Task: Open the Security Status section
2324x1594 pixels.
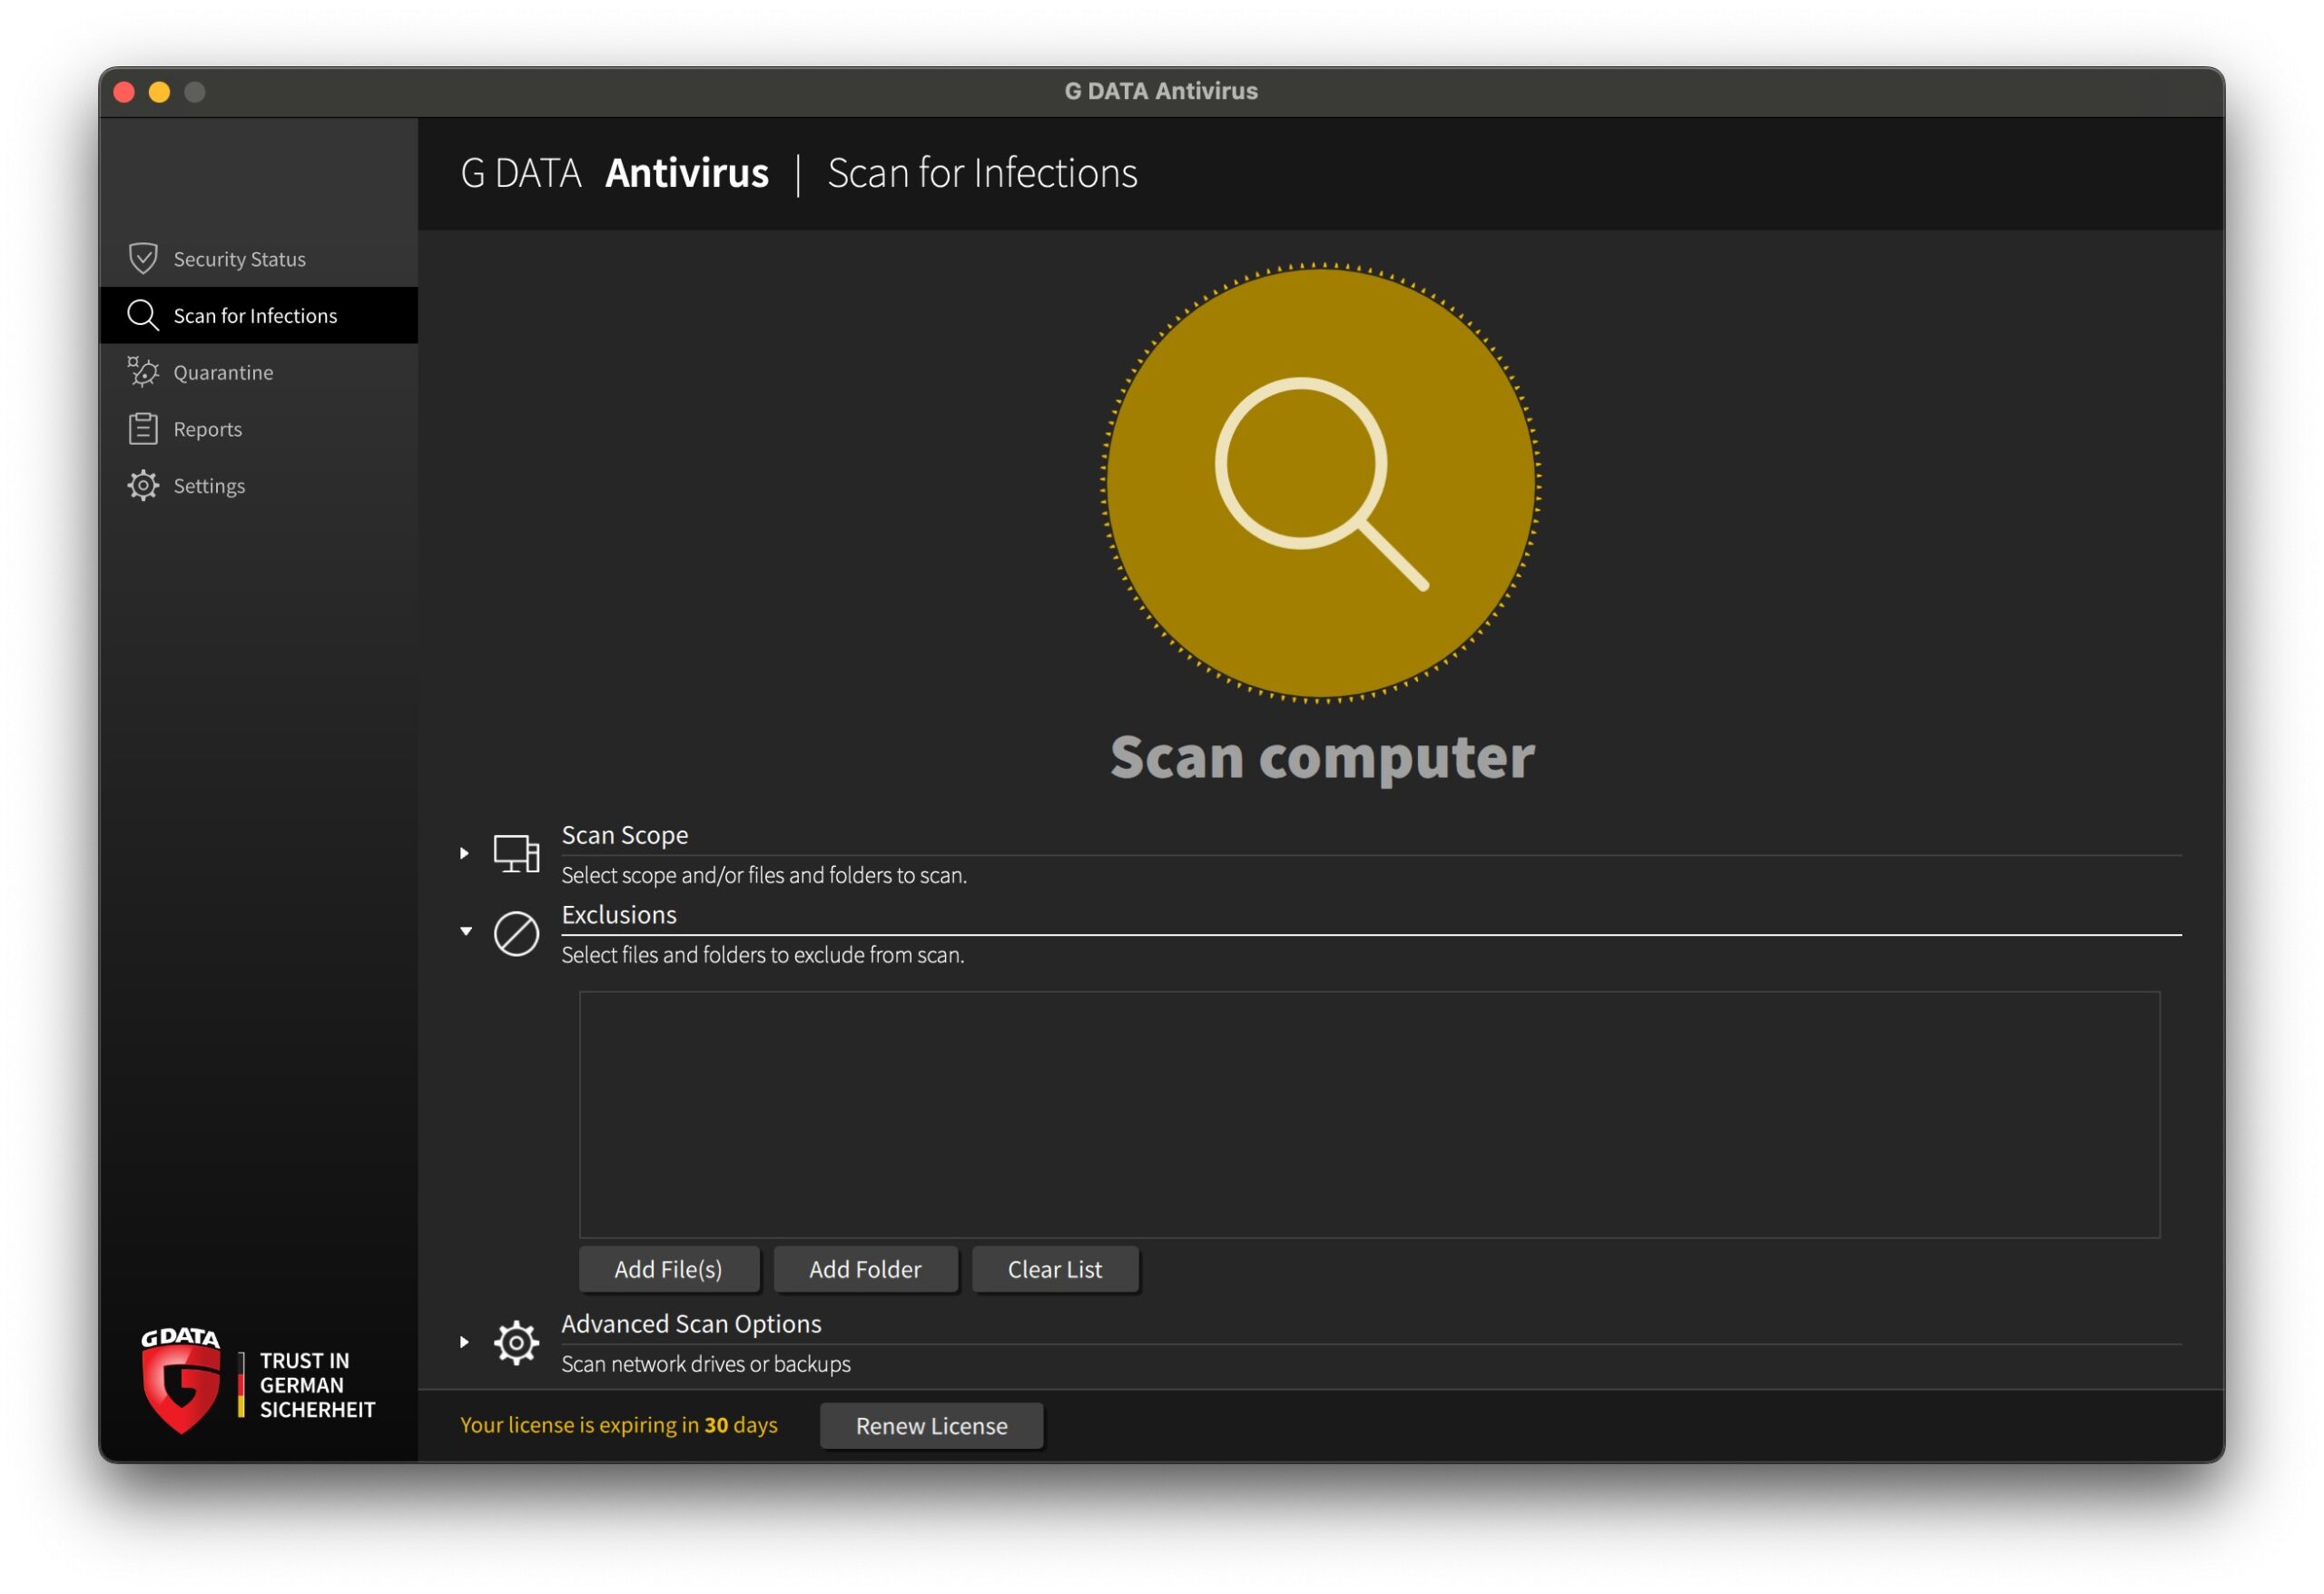Action: click(x=259, y=259)
